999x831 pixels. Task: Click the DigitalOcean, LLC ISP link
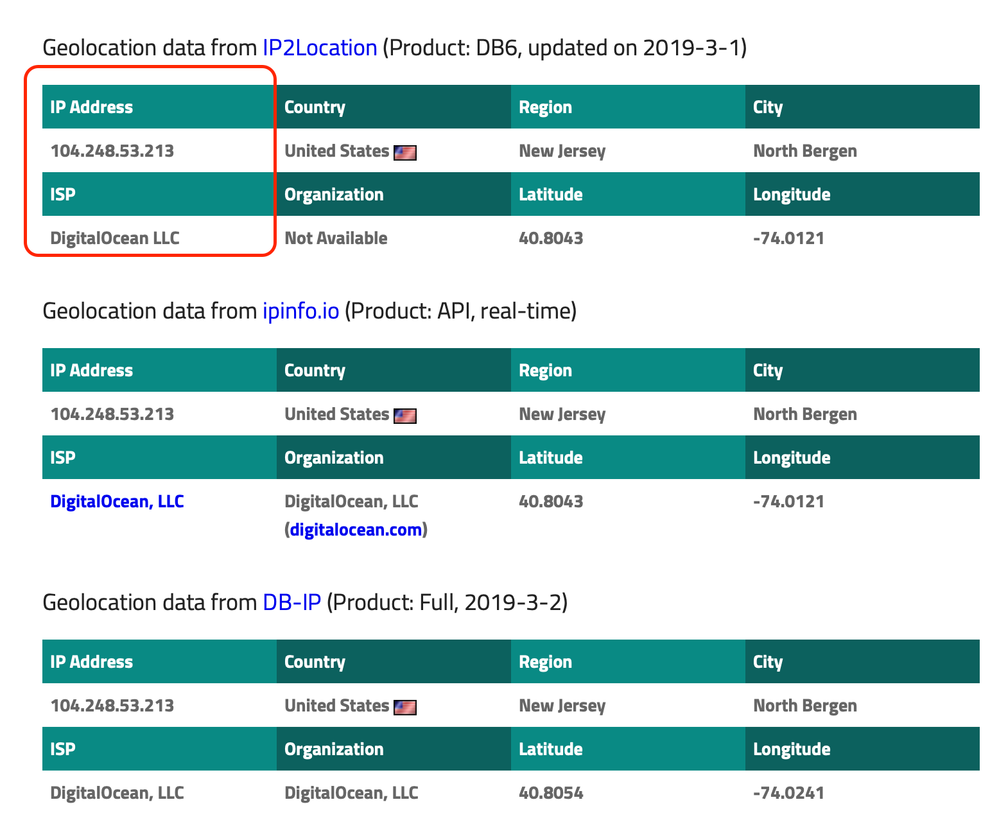(117, 502)
